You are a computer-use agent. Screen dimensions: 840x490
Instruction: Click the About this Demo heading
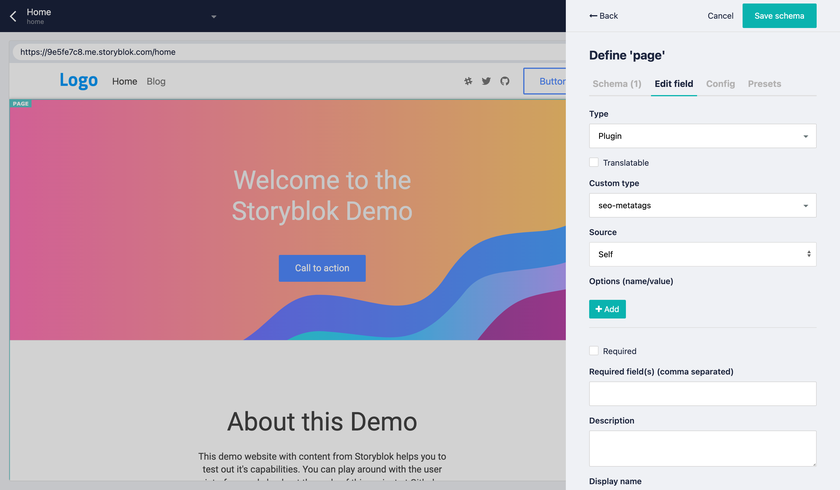pos(322,422)
